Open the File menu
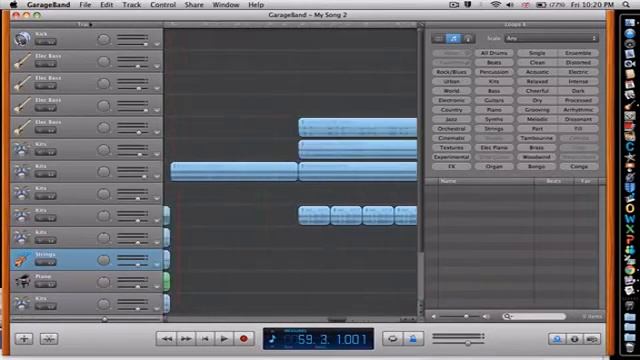This screenshot has height=360, width=640. click(85, 5)
